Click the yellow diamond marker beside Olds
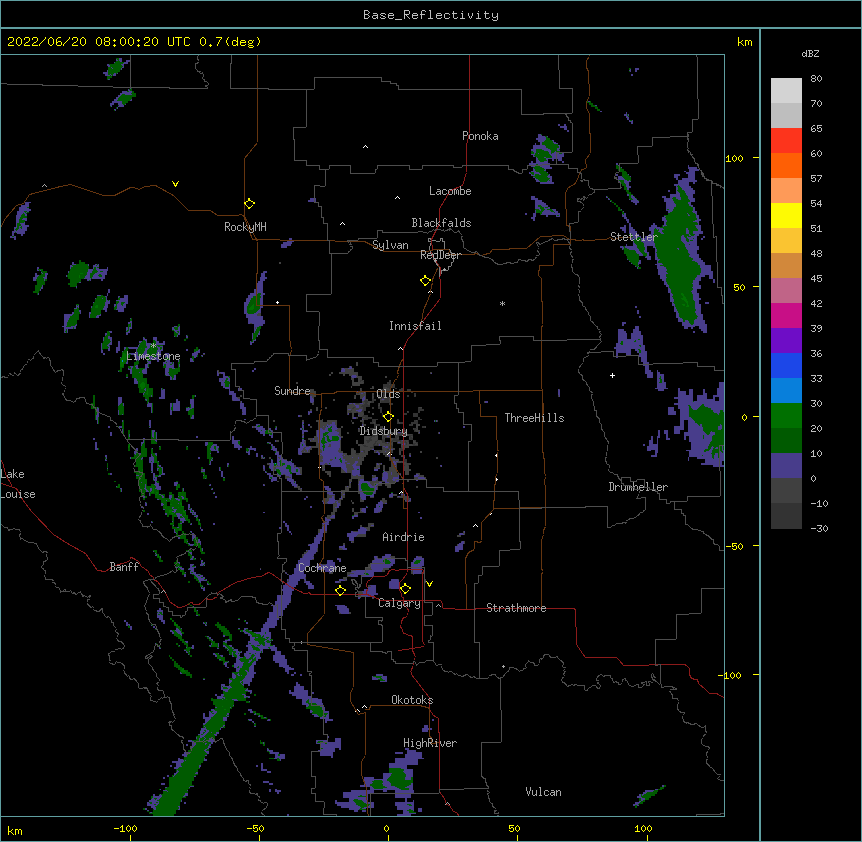862x842 pixels. 388,416
